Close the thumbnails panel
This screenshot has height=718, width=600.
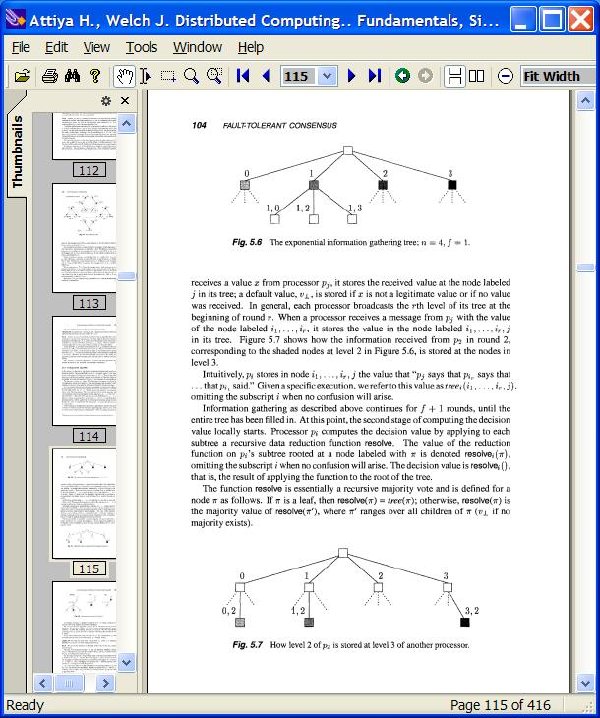[x=125, y=101]
